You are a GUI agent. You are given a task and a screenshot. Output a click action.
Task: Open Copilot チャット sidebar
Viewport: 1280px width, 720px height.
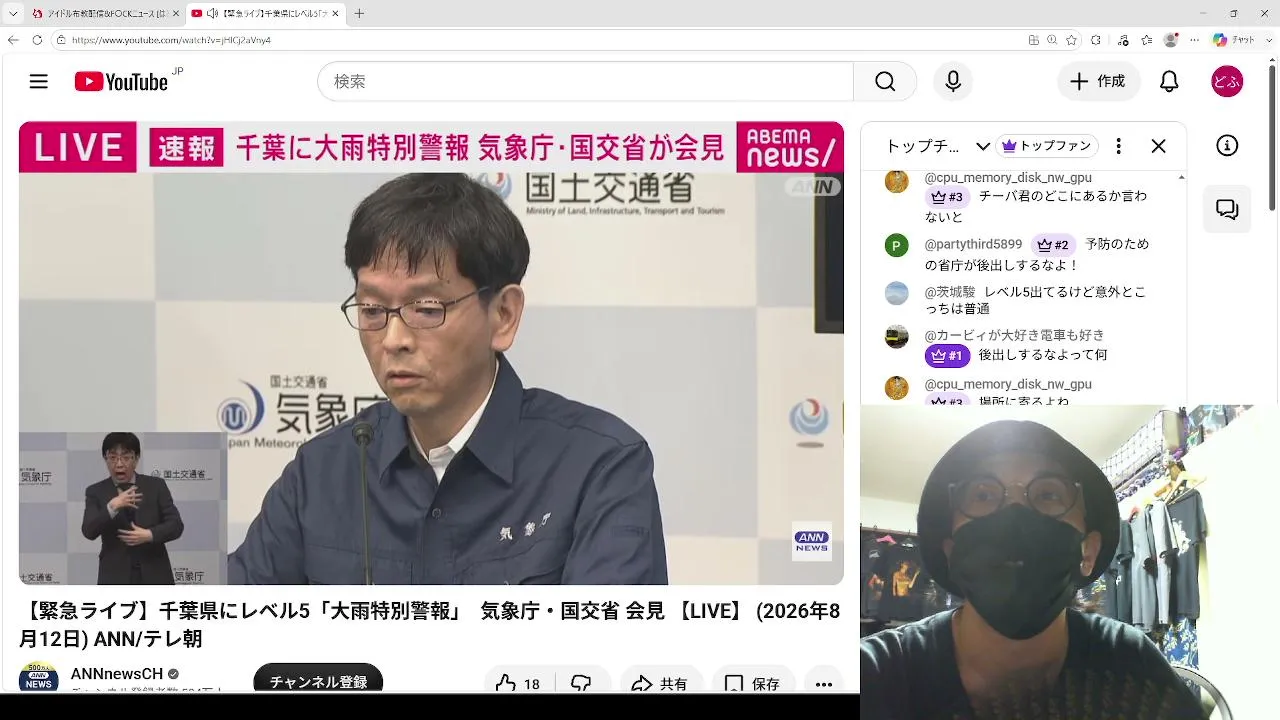[x=1234, y=40]
